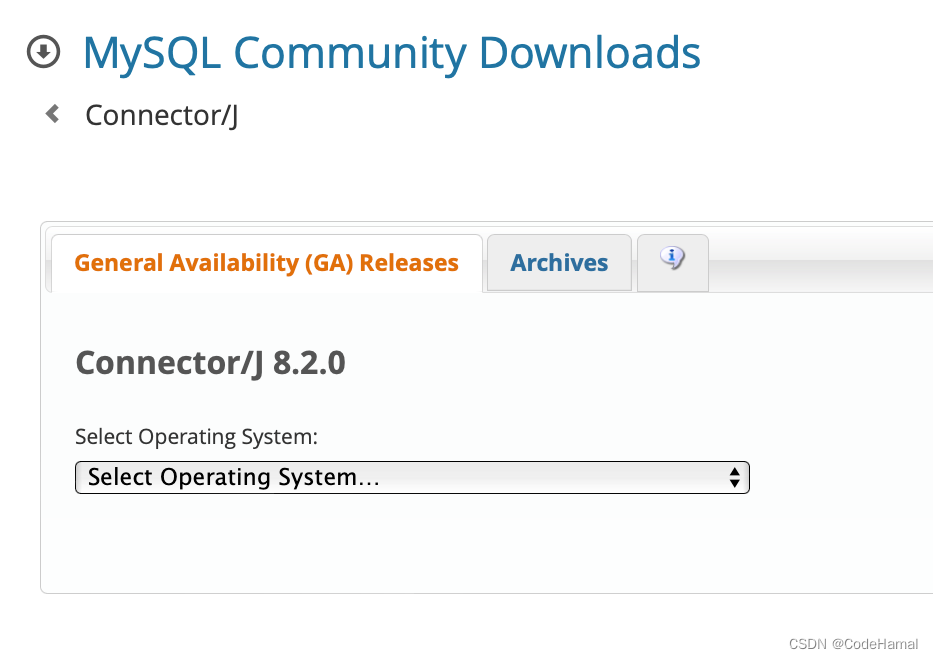This screenshot has width=933, height=659.
Task: Open the information speech-bubble tab
Action: click(672, 262)
